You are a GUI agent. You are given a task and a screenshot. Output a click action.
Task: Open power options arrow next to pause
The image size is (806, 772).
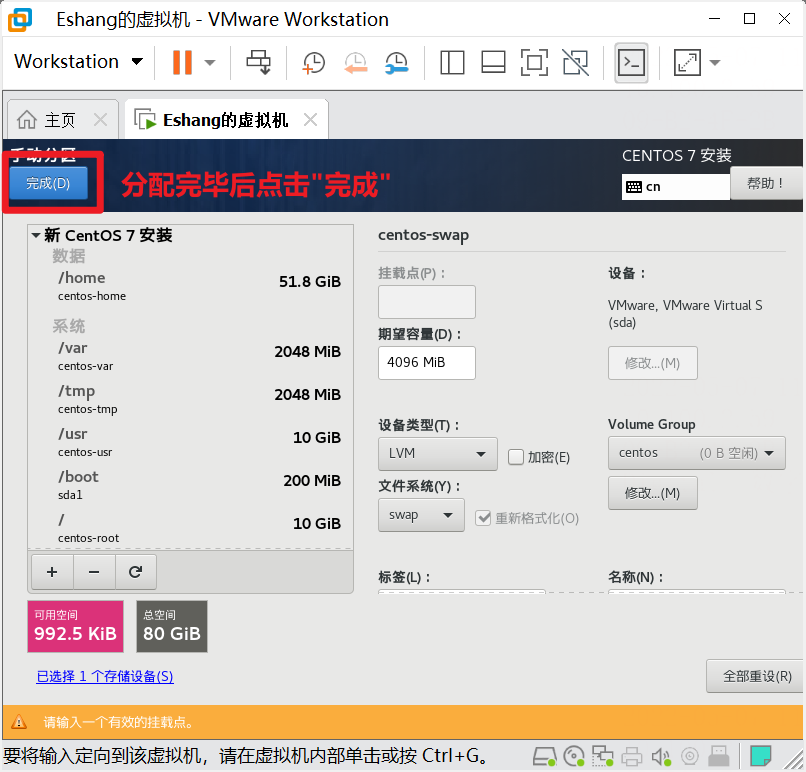pyautogui.click(x=209, y=63)
